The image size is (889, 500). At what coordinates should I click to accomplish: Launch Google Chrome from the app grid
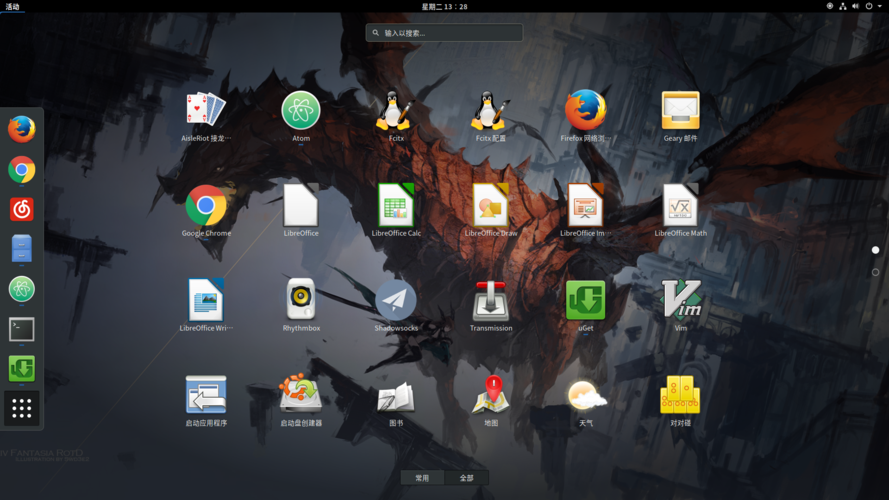coord(206,211)
